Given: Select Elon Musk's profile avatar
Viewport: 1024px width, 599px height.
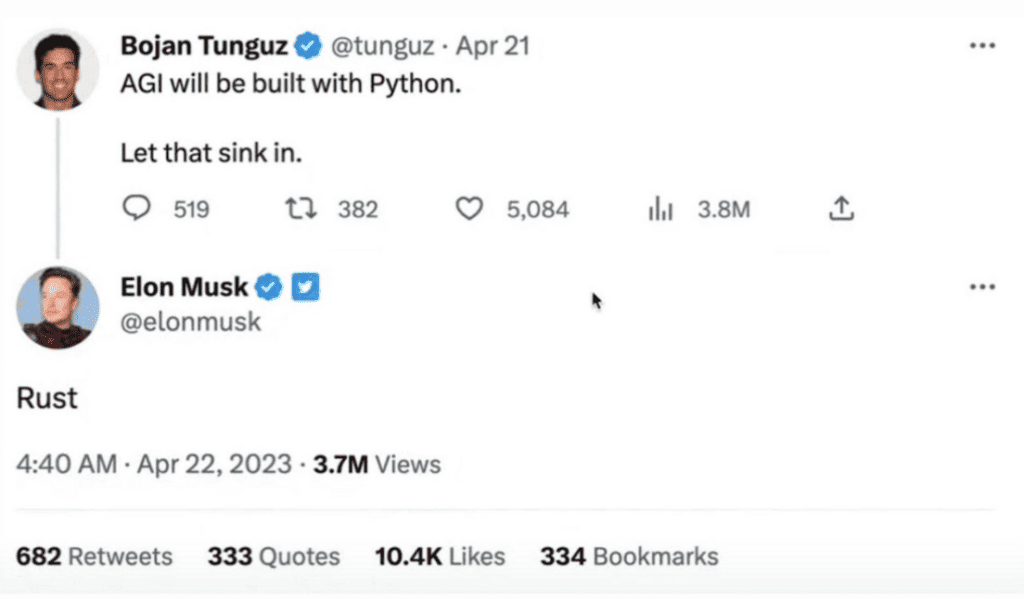Looking at the screenshot, I should [x=57, y=309].
